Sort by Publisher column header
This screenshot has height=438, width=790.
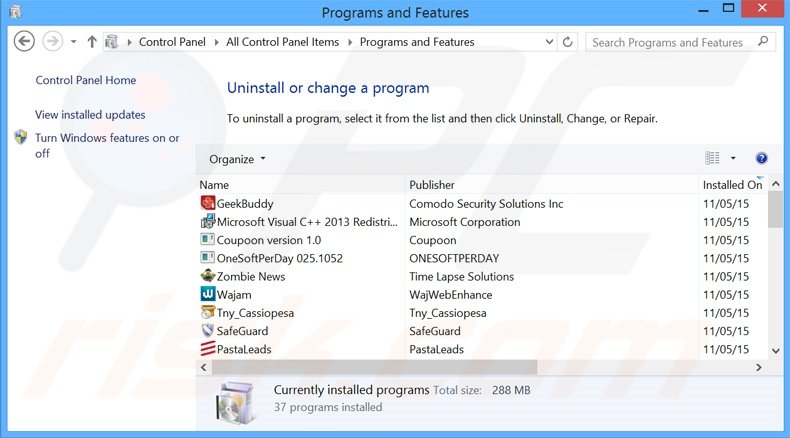552,185
